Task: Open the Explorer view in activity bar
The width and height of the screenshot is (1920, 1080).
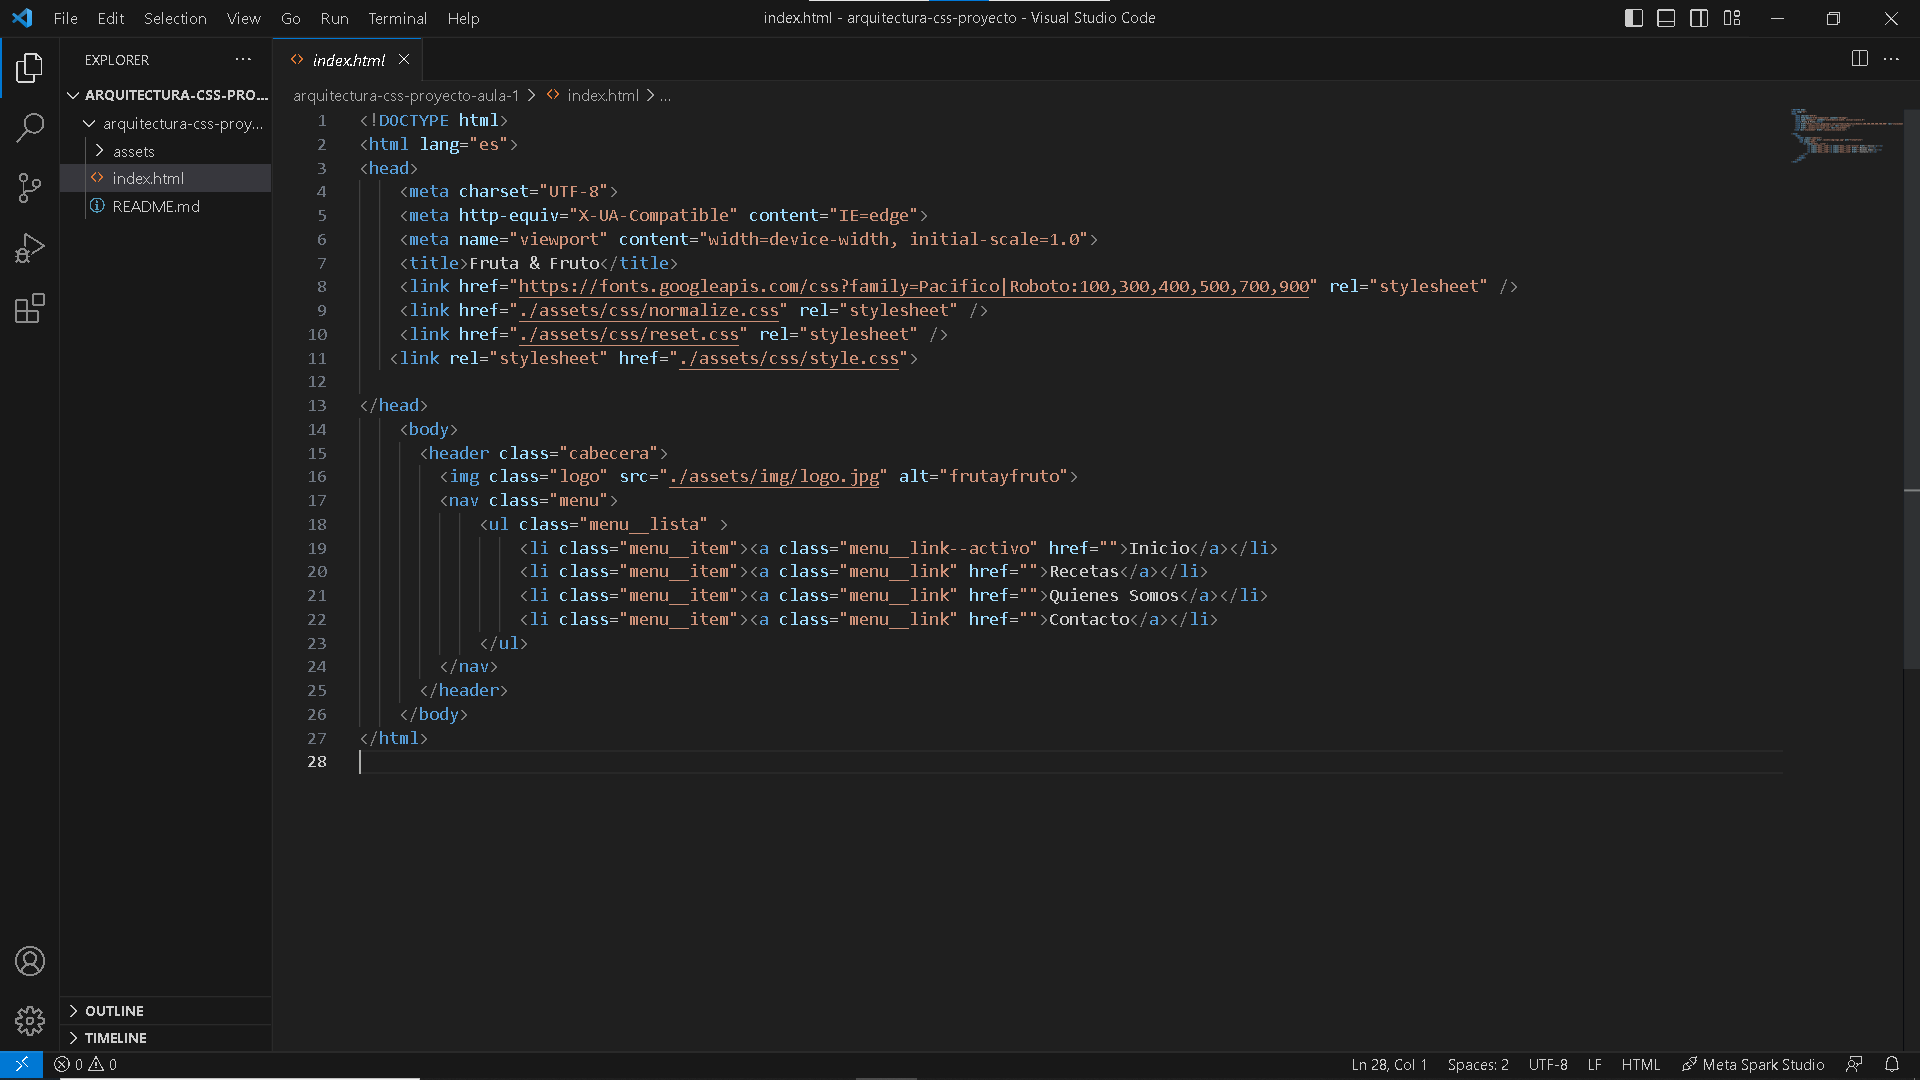Action: 30,68
